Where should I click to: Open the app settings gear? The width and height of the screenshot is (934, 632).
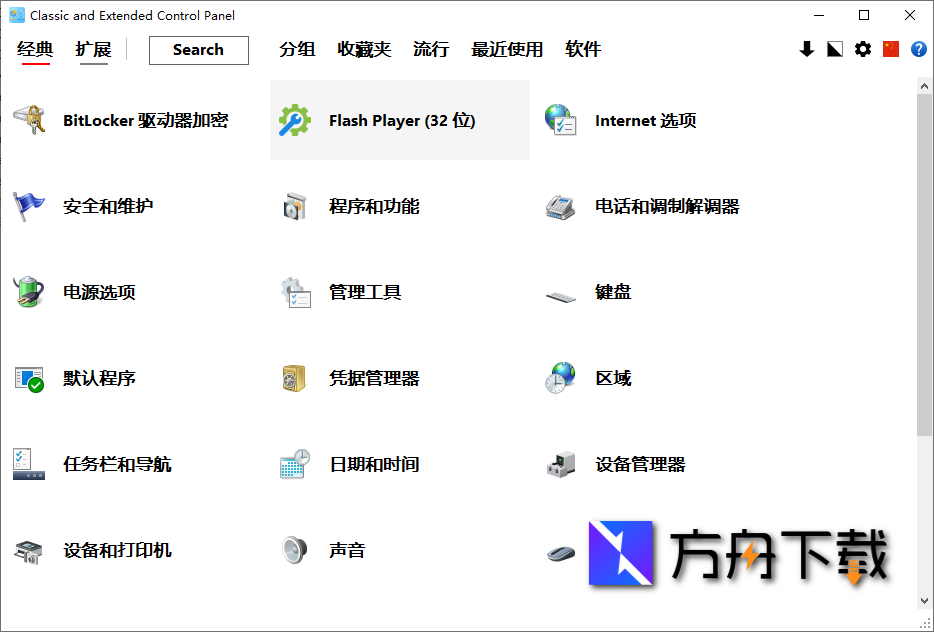863,49
